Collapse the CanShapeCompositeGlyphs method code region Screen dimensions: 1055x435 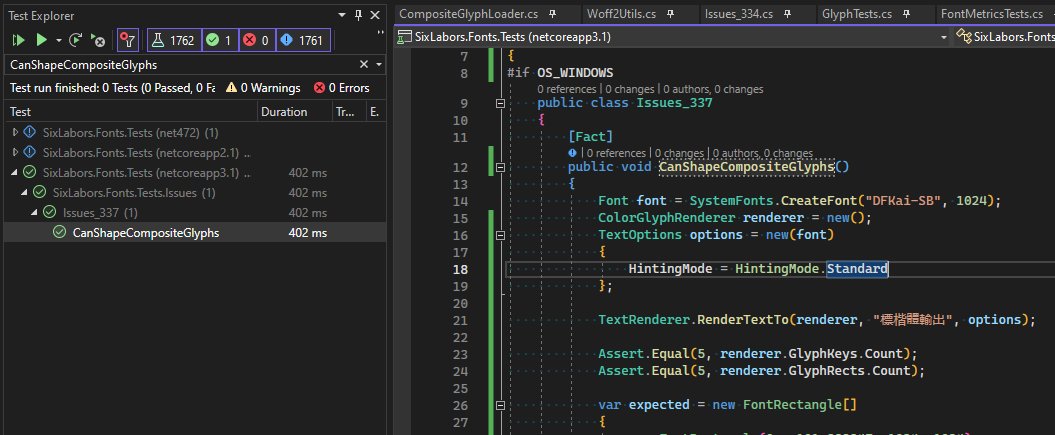pyautogui.click(x=500, y=167)
